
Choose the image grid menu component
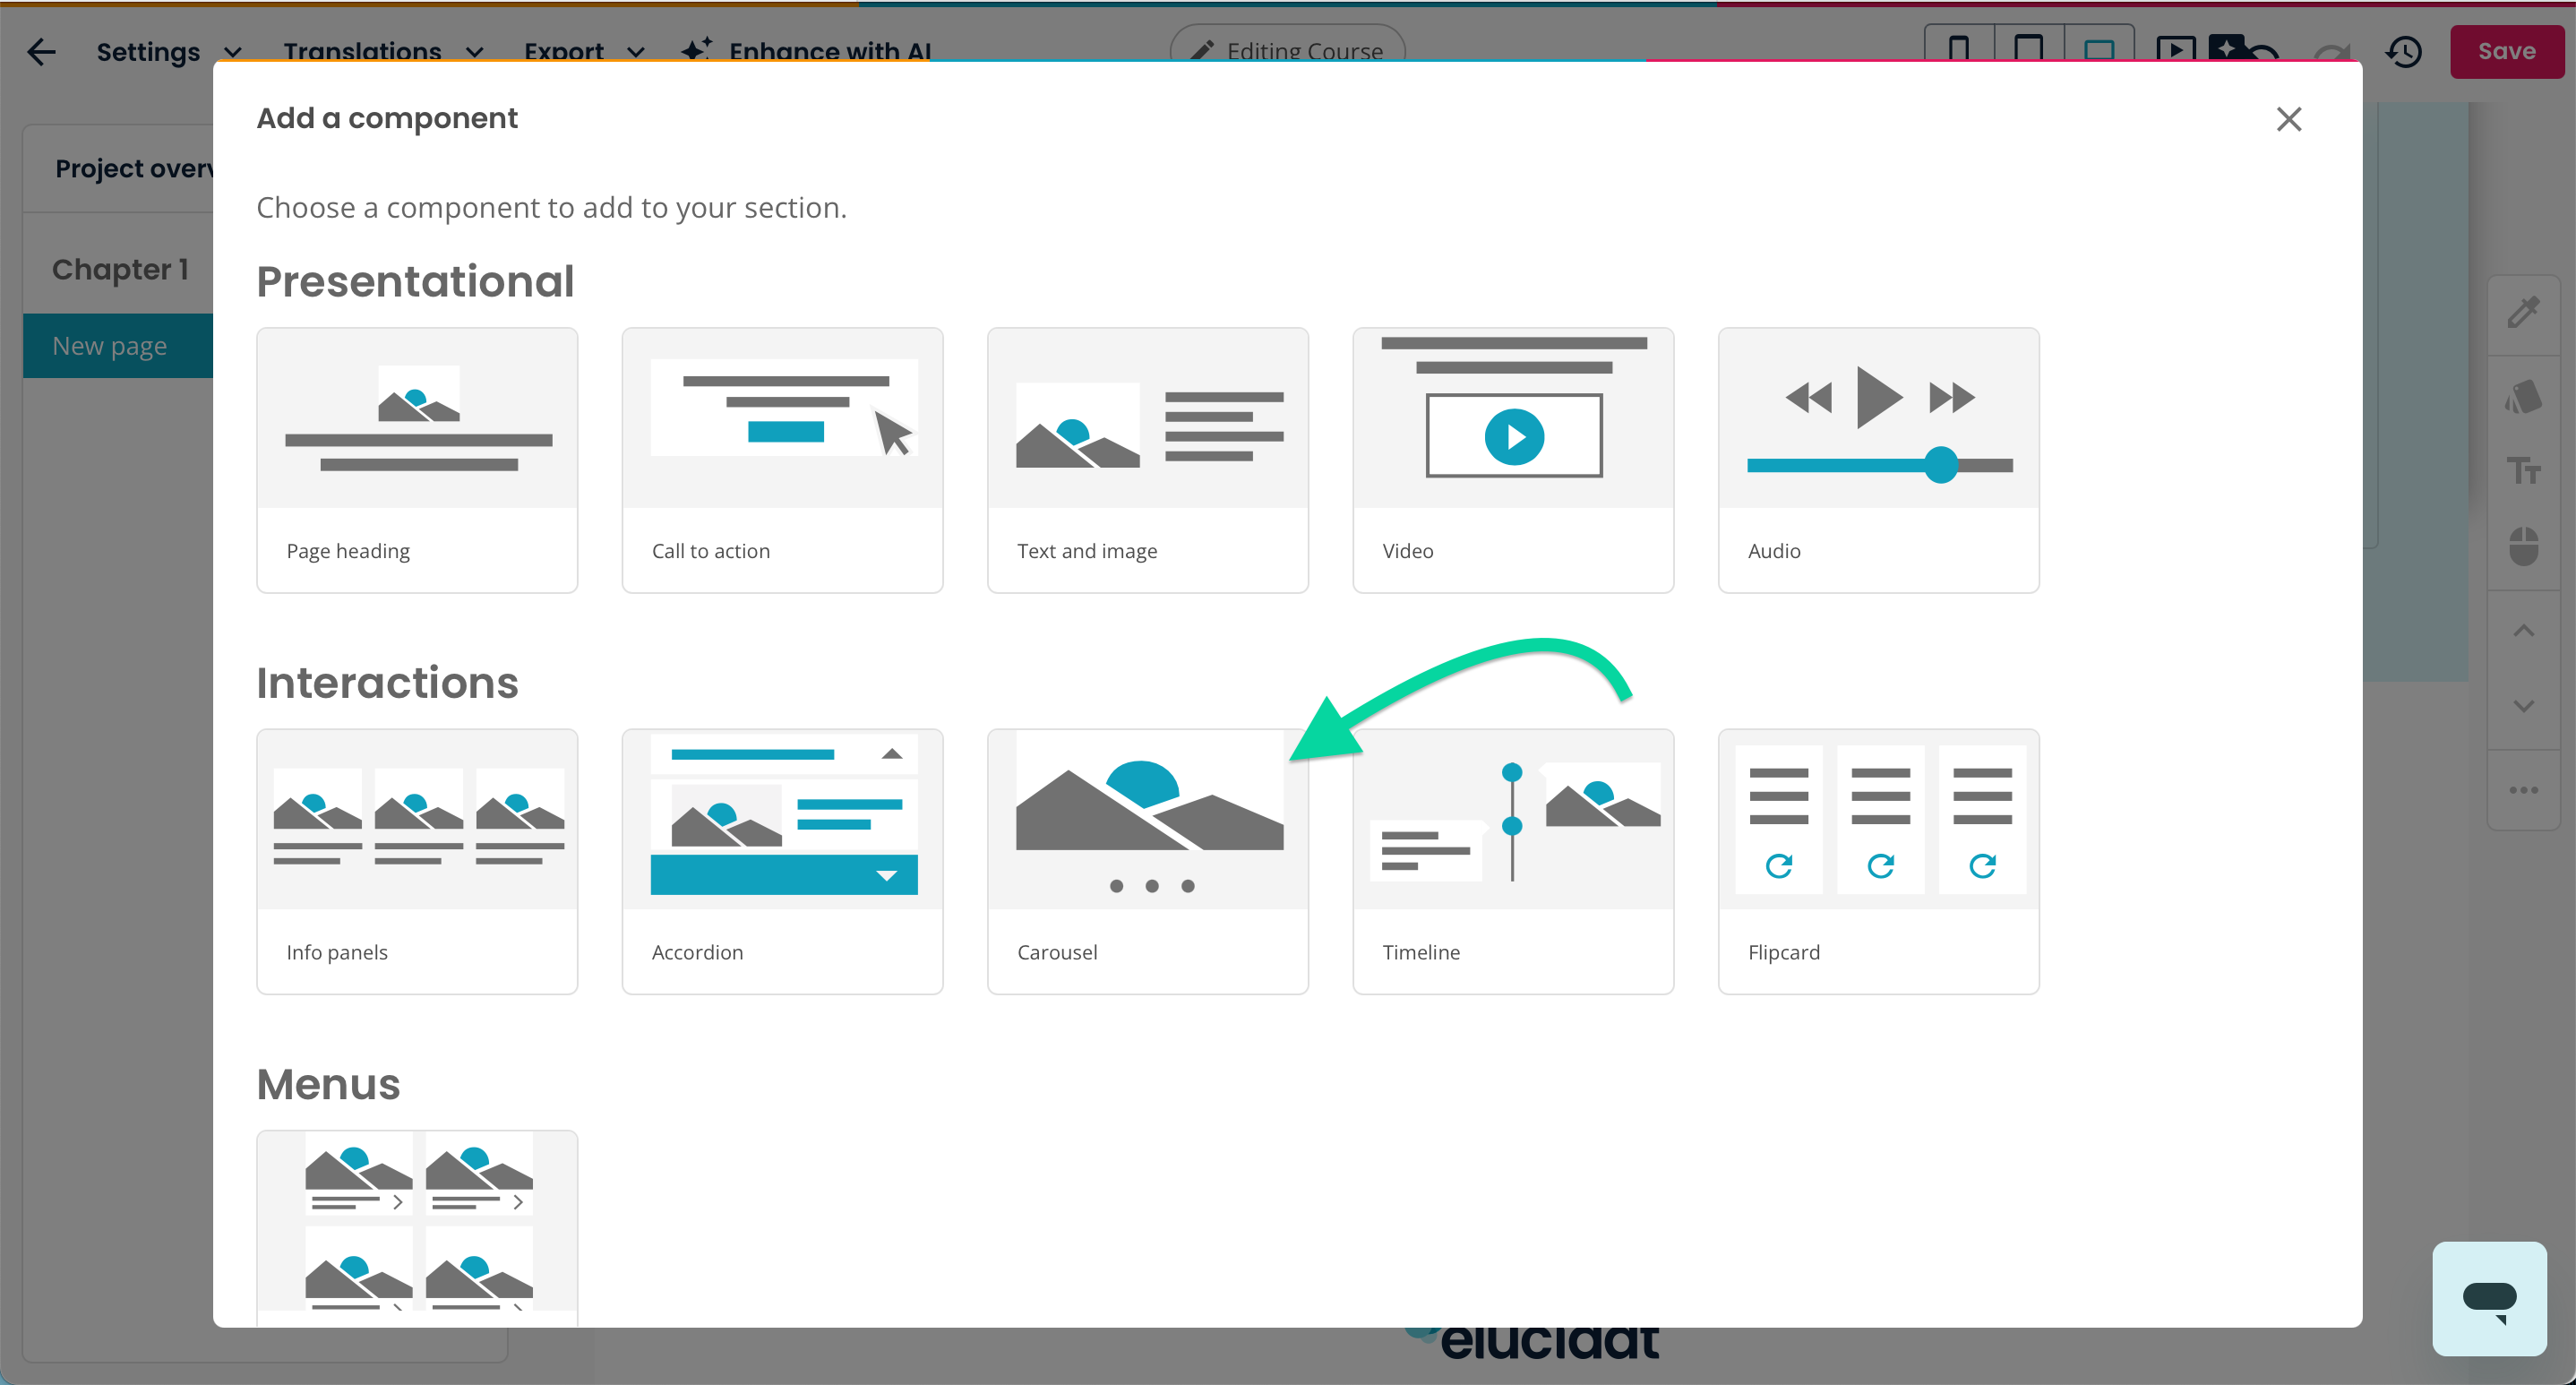tap(417, 1228)
